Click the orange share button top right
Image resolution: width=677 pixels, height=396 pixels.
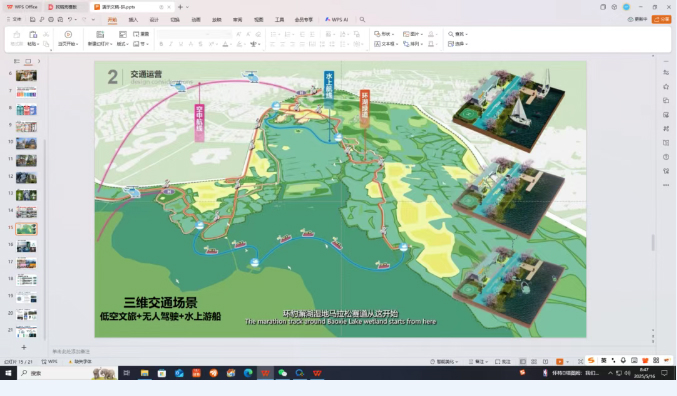(x=661, y=19)
